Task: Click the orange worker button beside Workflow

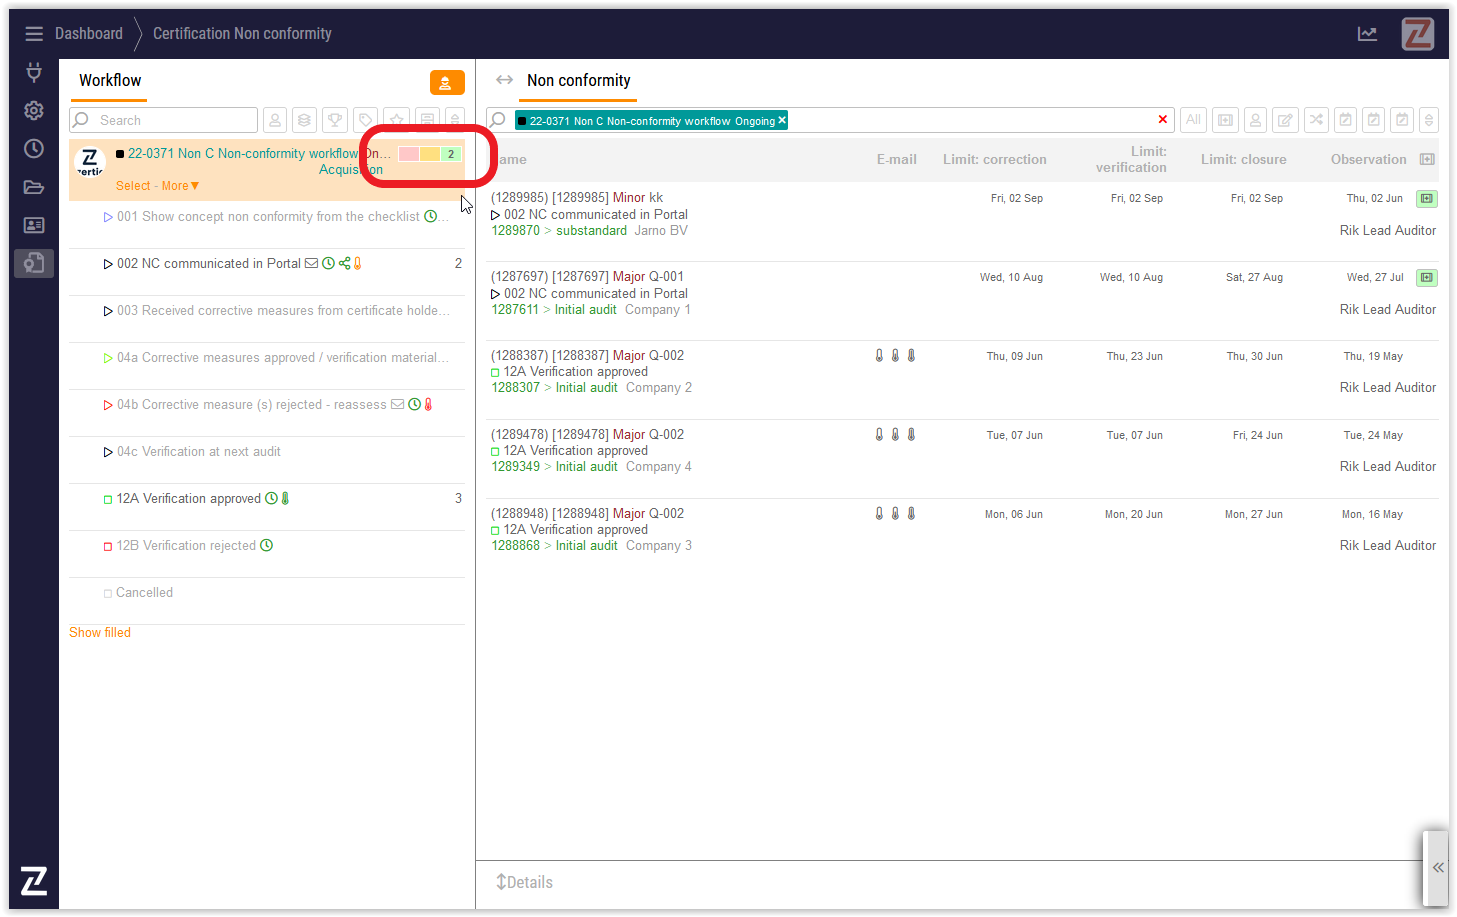Action: point(447,82)
